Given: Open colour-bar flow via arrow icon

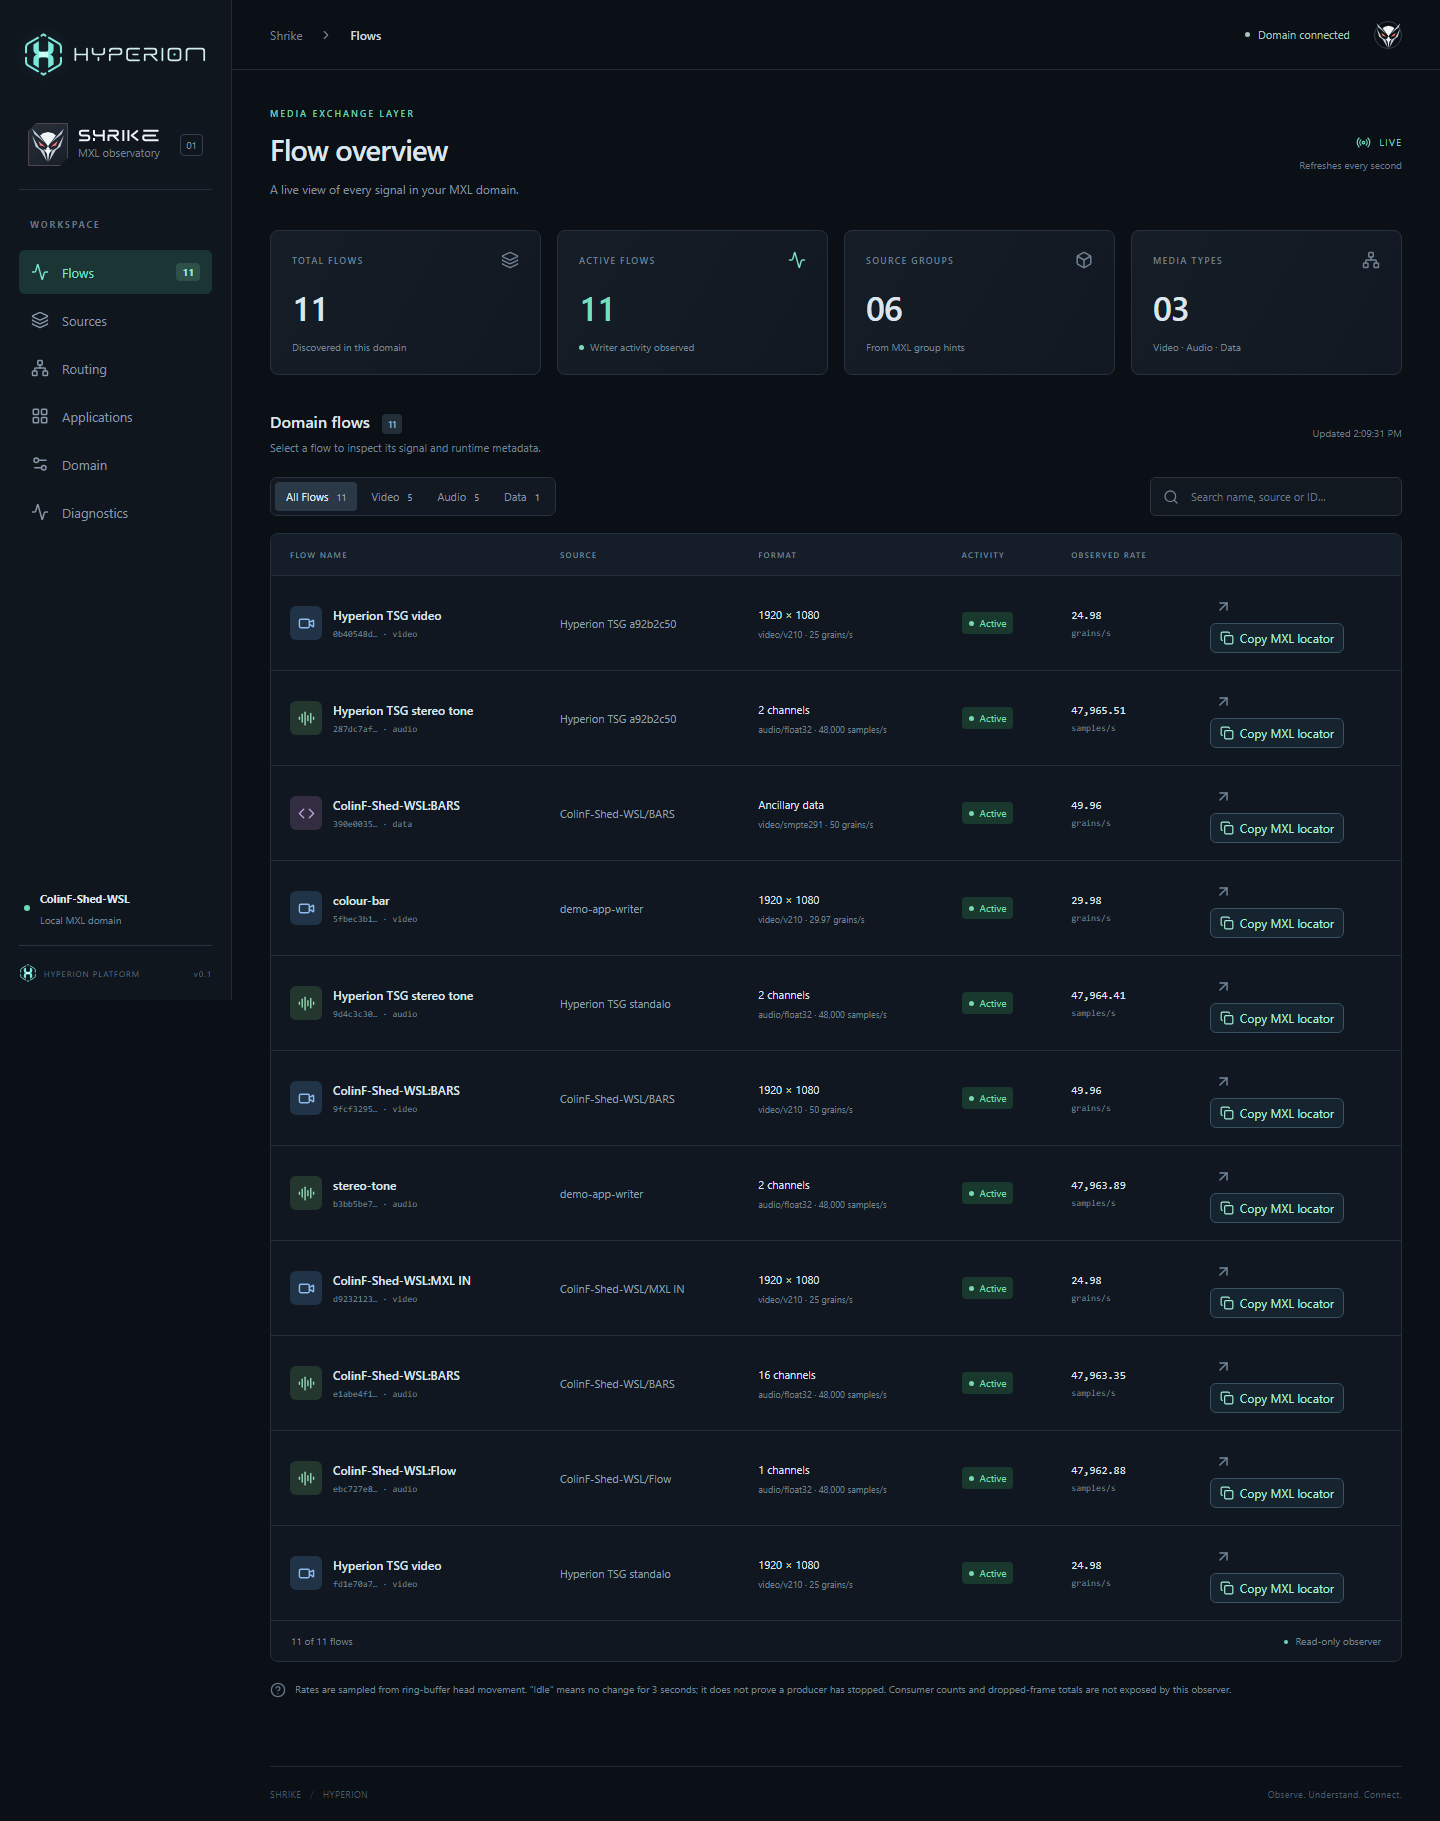Looking at the screenshot, I should 1223,892.
